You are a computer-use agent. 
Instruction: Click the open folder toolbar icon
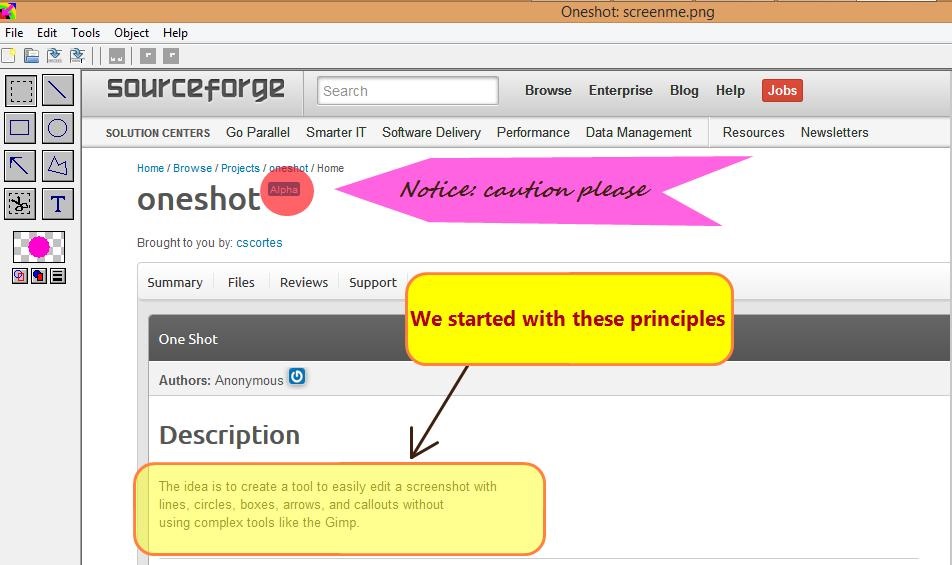click(x=32, y=56)
